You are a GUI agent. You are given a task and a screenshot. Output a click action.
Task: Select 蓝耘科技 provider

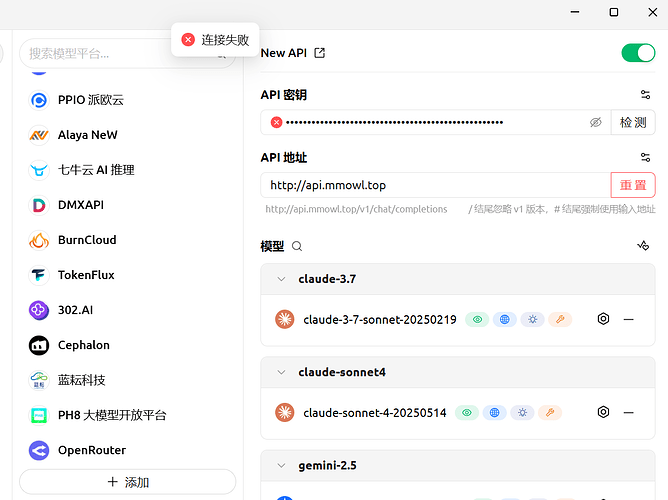pos(128,380)
